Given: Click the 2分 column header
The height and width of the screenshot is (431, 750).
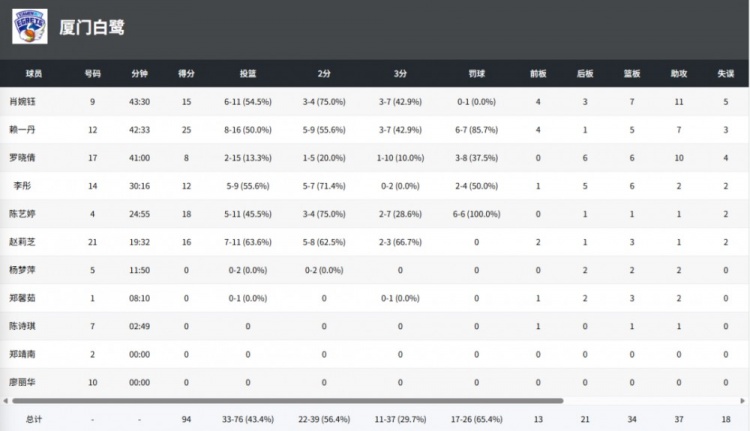Looking at the screenshot, I should (324, 74).
